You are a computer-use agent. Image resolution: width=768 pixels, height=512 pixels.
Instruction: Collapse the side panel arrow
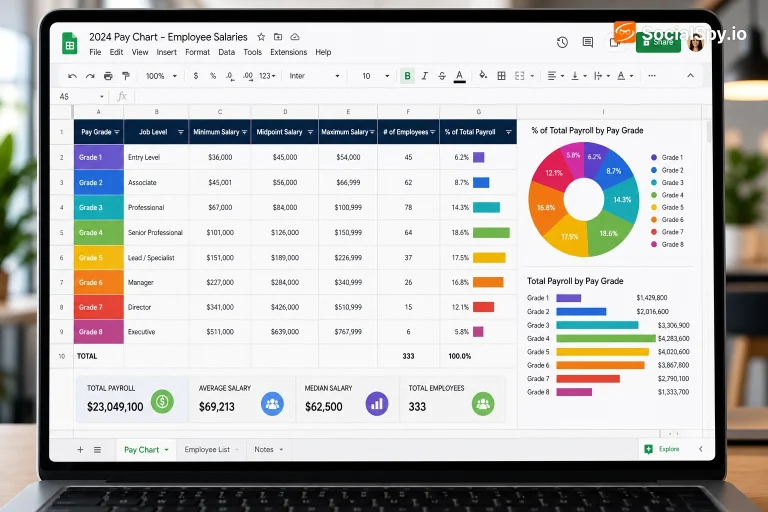(x=700, y=449)
